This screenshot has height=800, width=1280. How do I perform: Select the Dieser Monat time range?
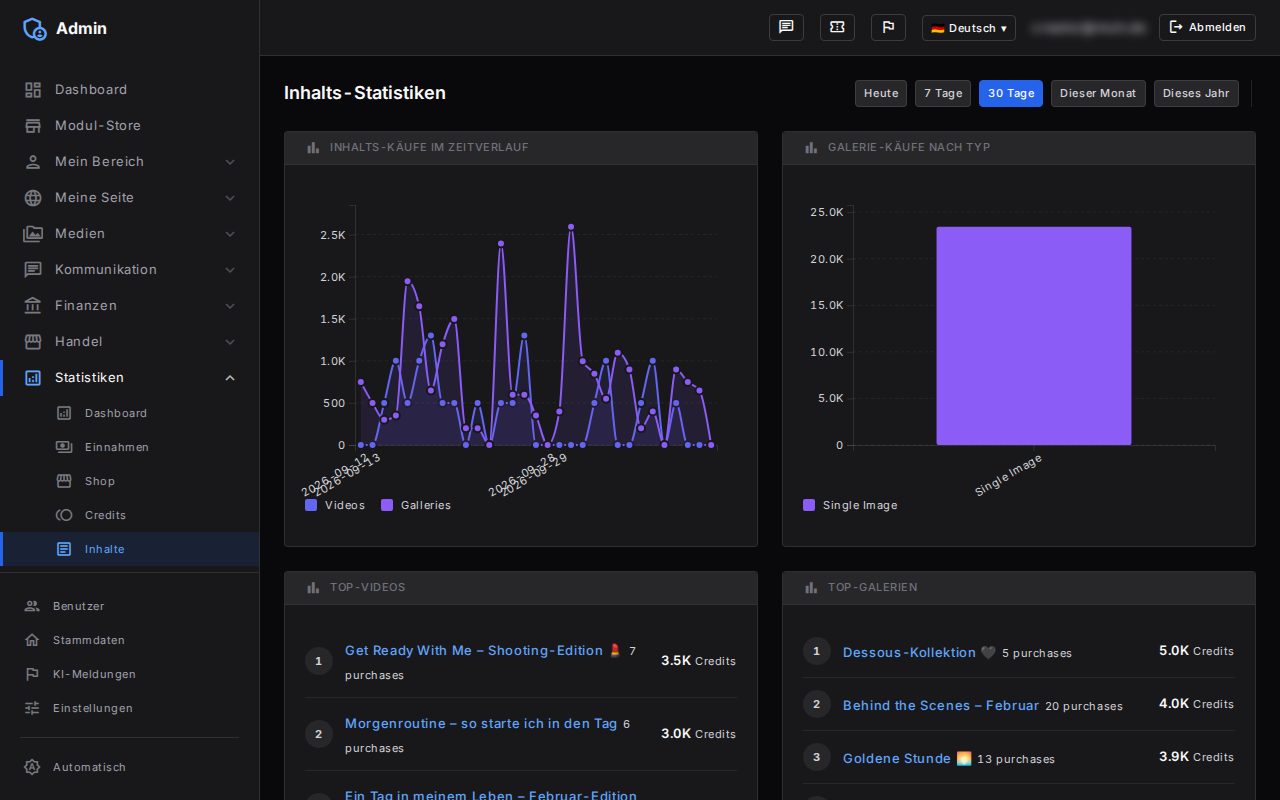(x=1098, y=93)
